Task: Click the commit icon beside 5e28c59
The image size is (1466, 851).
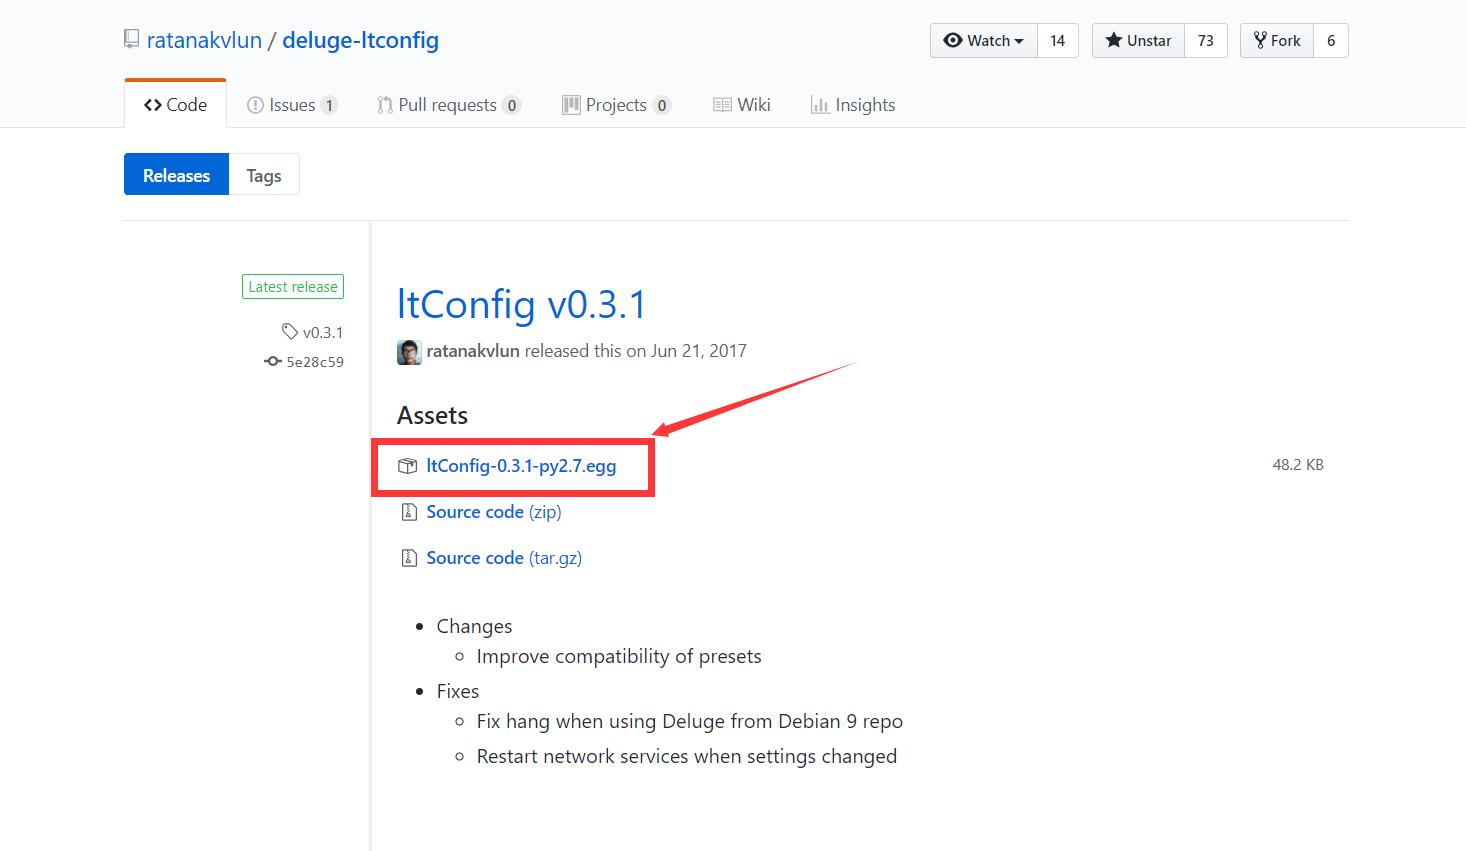Action: (x=273, y=361)
